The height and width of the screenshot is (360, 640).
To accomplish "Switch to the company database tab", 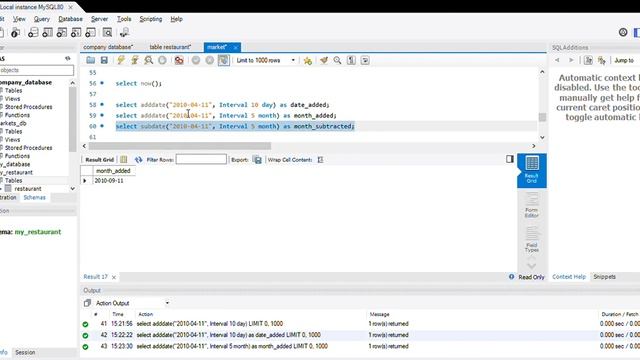I will 108,47.
